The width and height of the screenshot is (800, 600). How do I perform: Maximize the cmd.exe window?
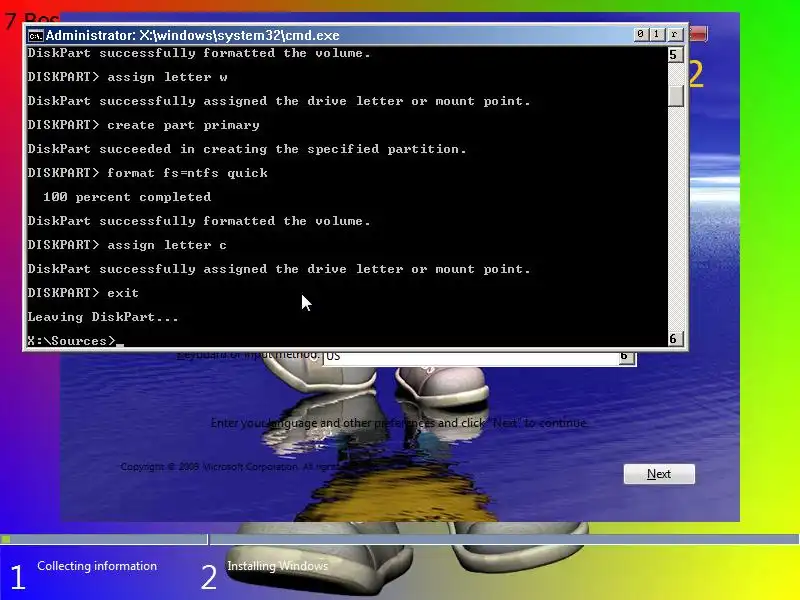coord(657,34)
